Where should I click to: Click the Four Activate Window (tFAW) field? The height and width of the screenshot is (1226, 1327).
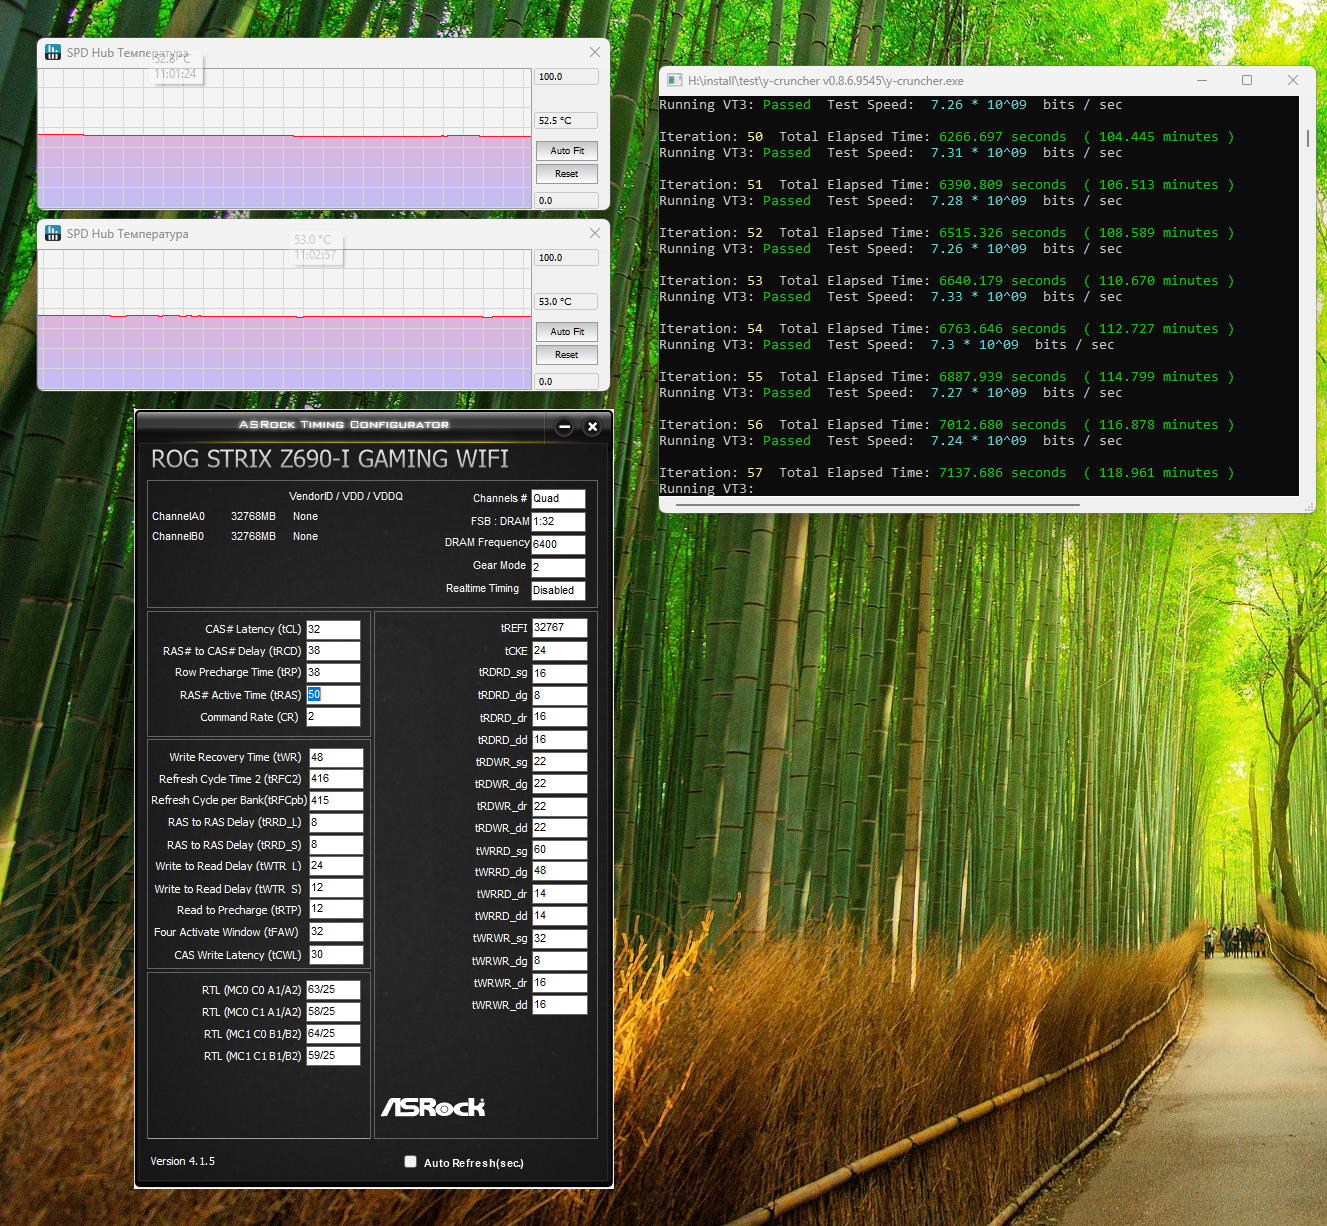coord(336,932)
